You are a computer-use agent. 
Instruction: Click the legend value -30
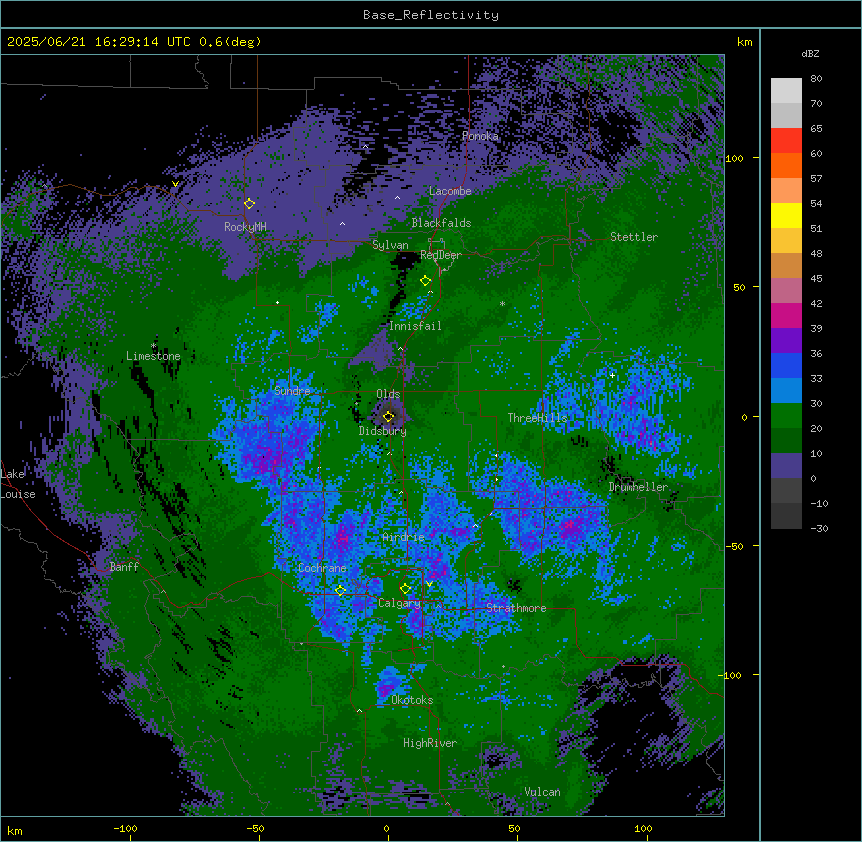point(819,529)
